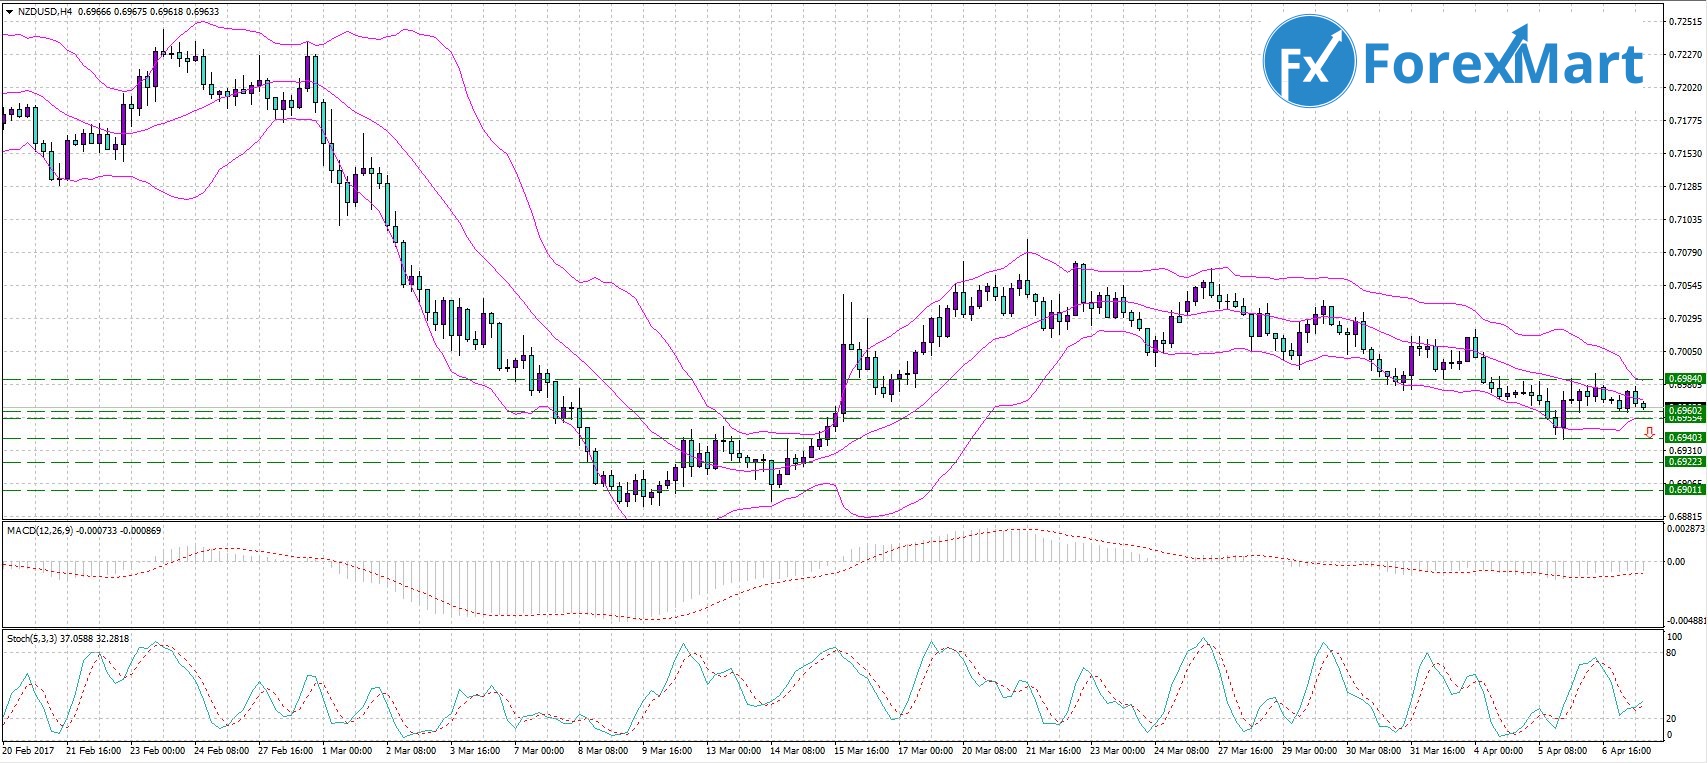Click the 0.69223 green price tag
The width and height of the screenshot is (1708, 763).
pyautogui.click(x=1685, y=462)
